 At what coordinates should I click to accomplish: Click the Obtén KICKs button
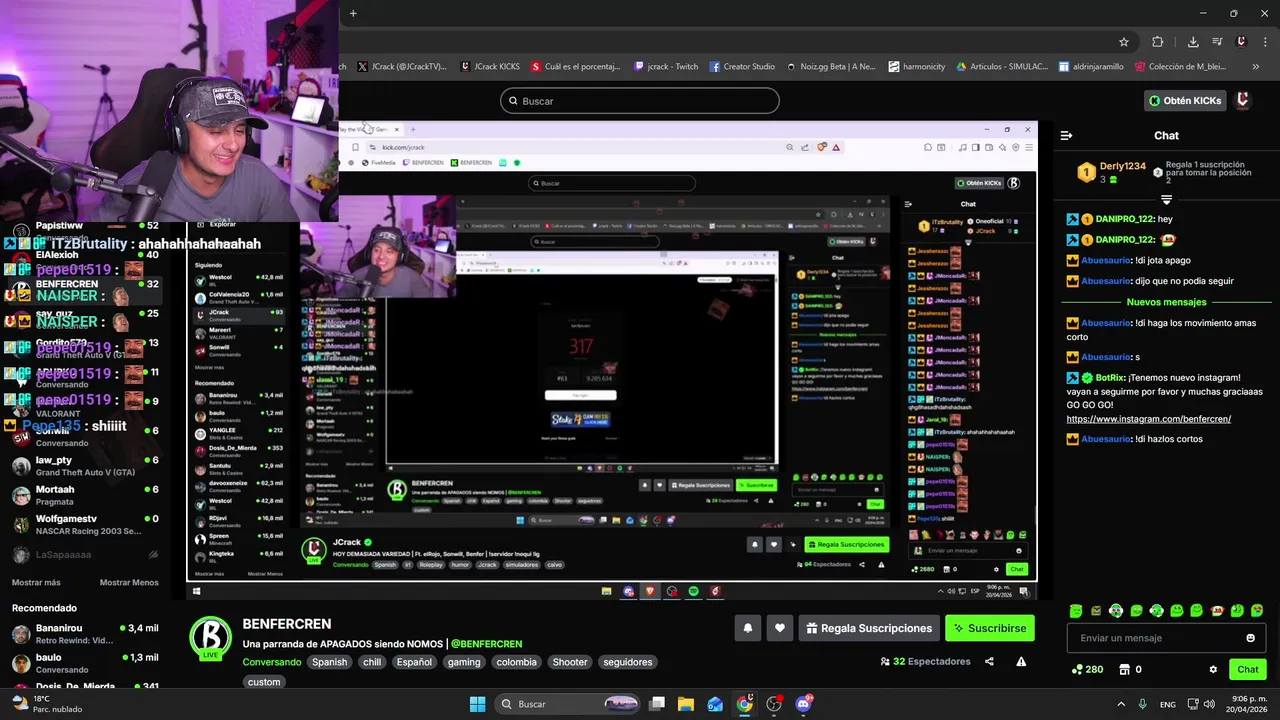(1186, 100)
